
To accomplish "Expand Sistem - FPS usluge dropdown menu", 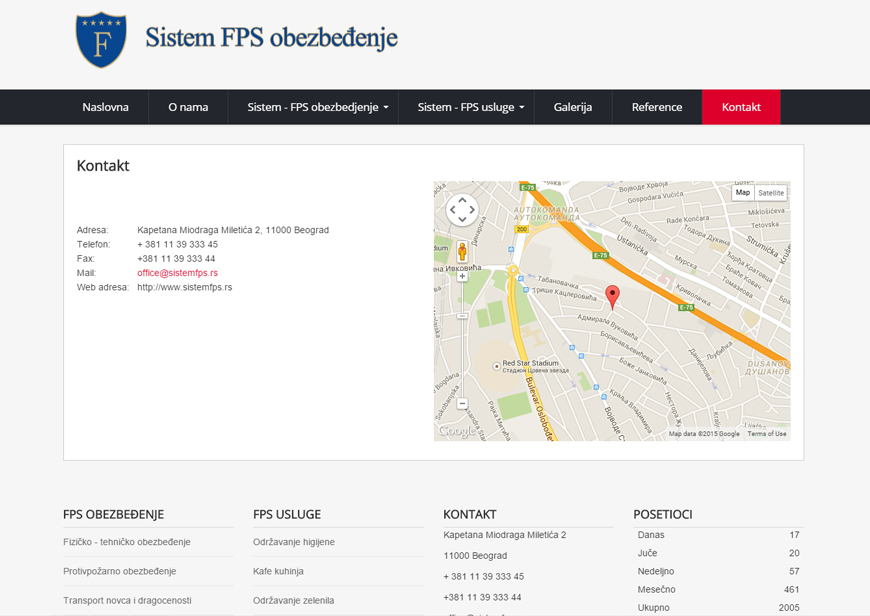I will tap(471, 107).
